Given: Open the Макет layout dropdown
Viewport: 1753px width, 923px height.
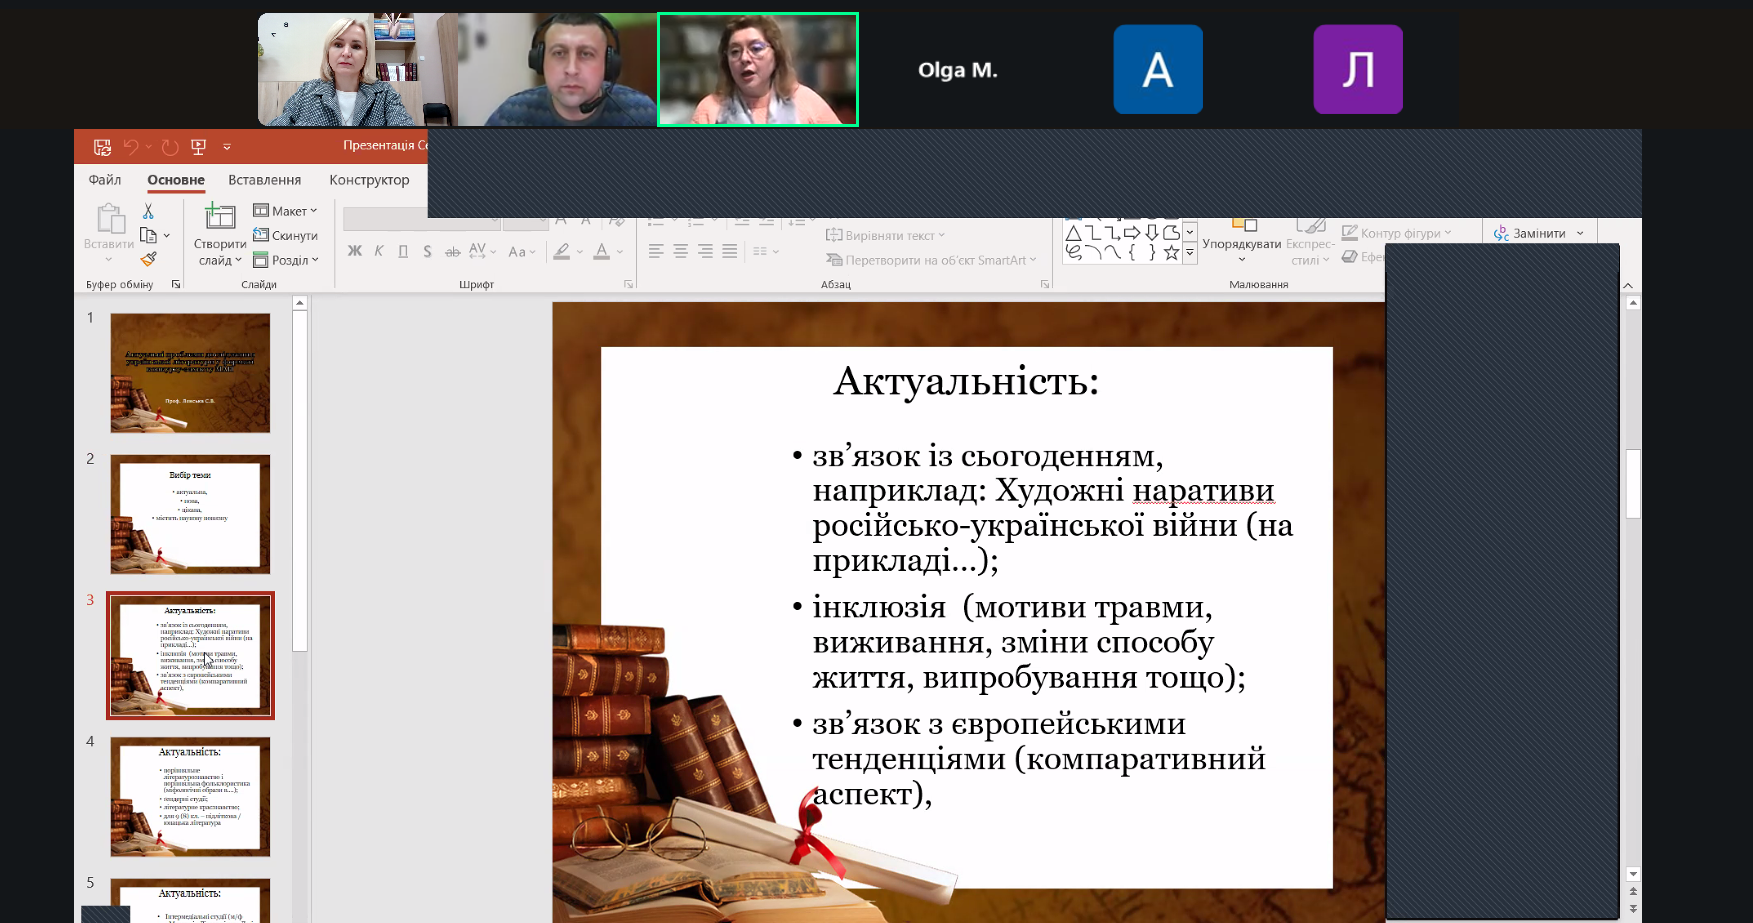Looking at the screenshot, I should tap(285, 211).
